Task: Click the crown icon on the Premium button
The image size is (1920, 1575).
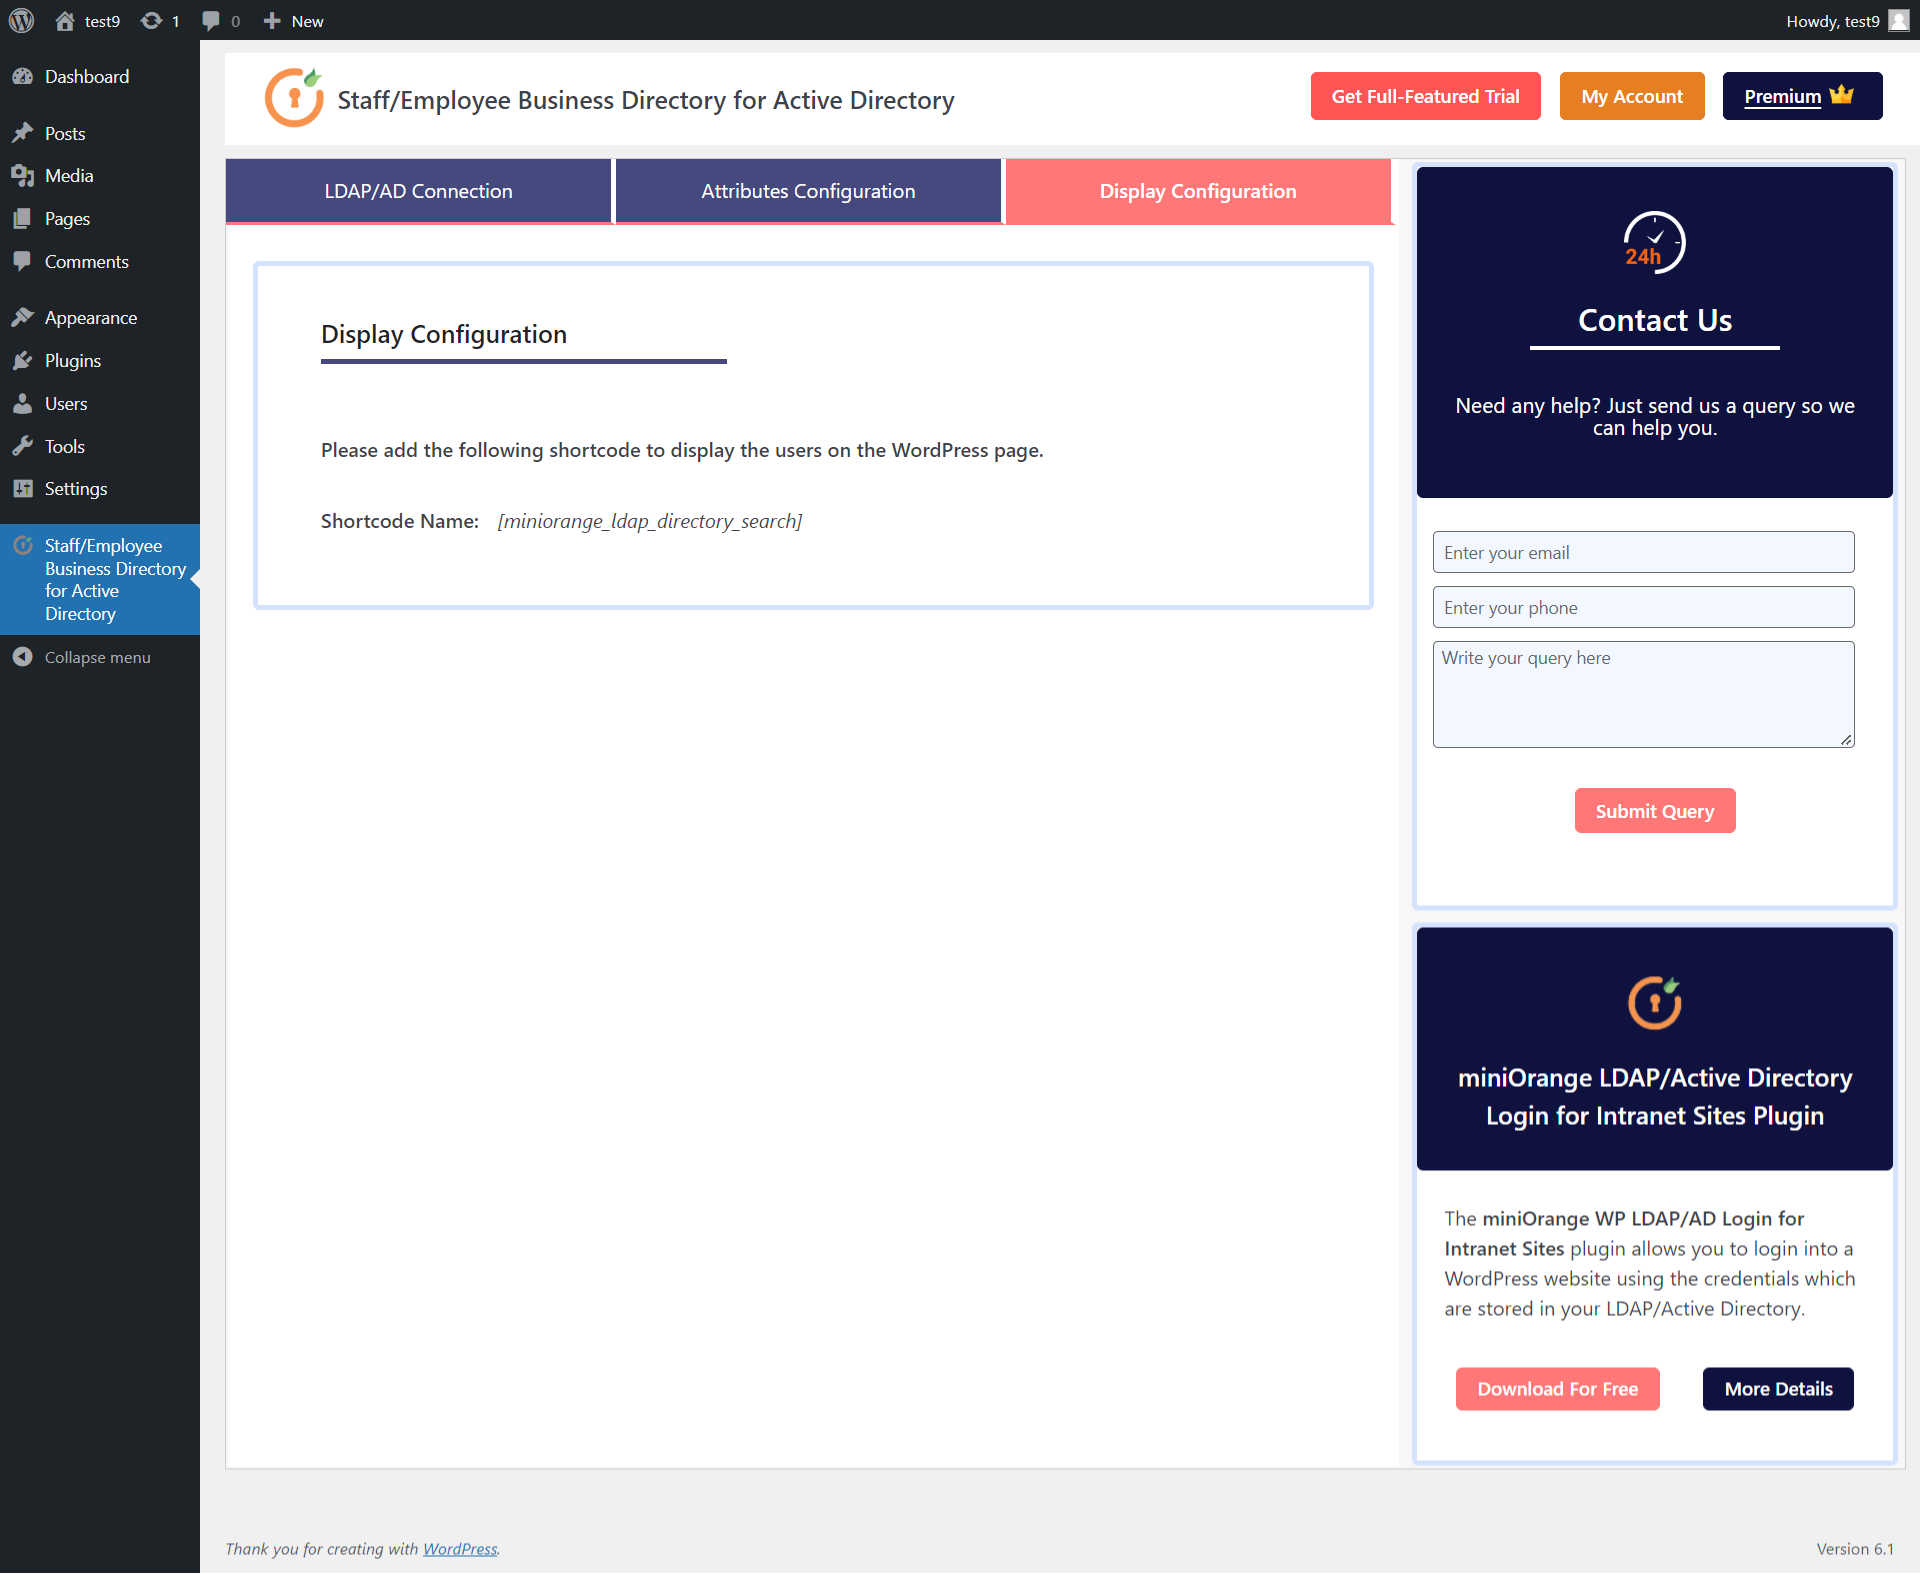Action: 1841,96
